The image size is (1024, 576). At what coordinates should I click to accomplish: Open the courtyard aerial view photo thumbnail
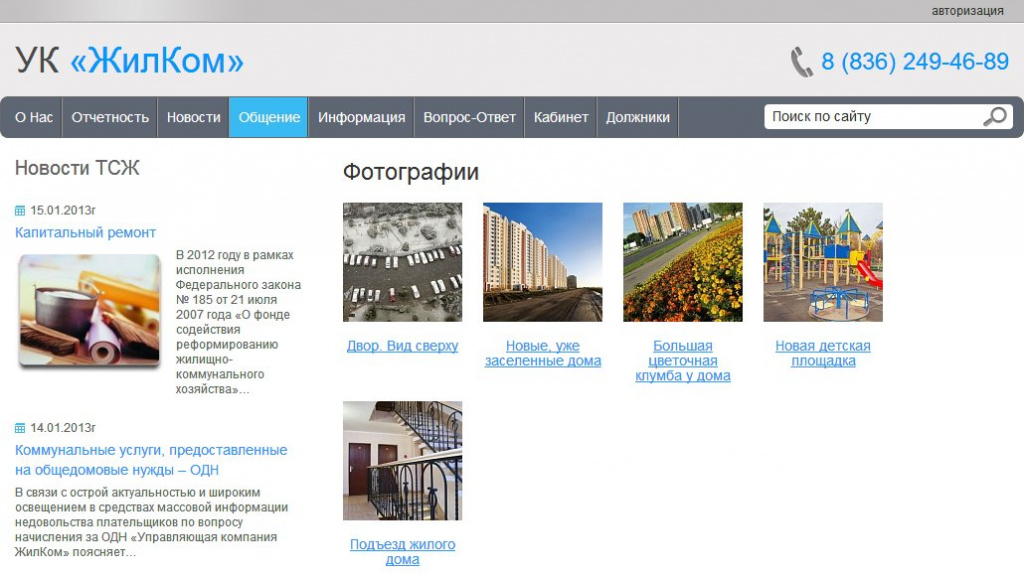[x=402, y=262]
